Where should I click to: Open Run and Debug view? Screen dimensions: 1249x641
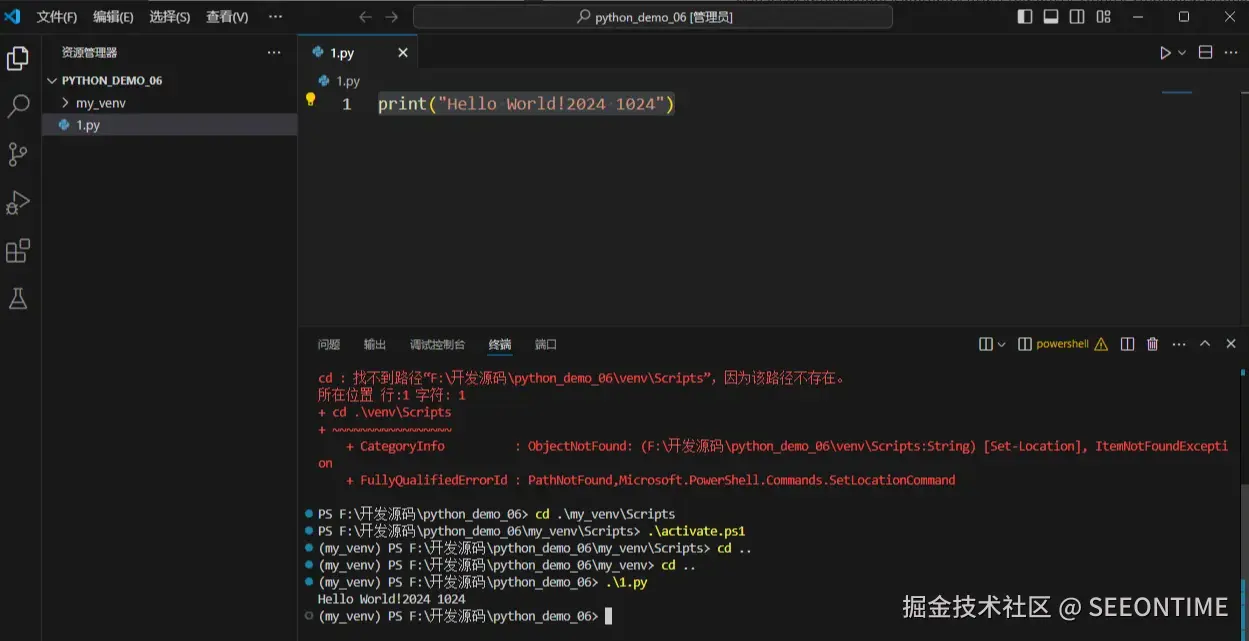click(18, 203)
